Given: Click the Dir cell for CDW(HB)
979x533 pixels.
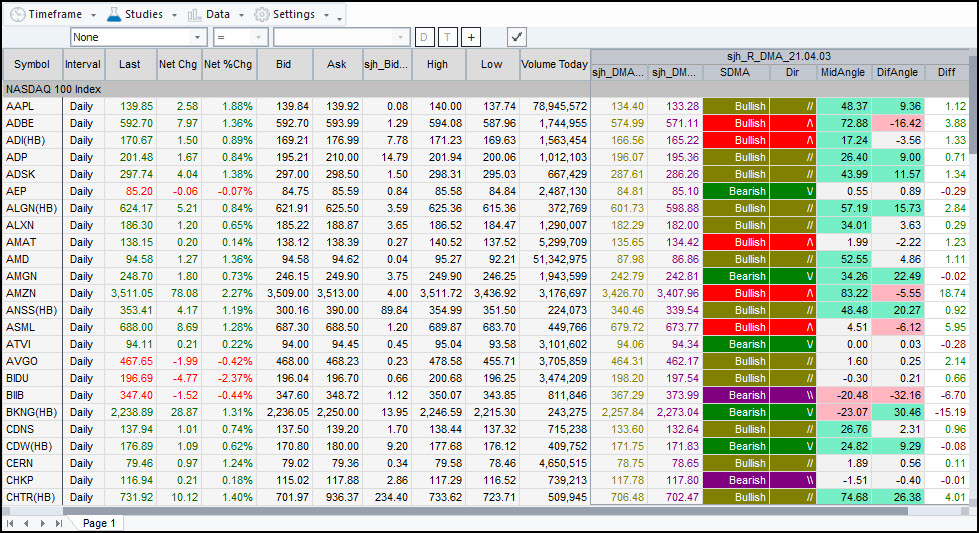Looking at the screenshot, I should [793, 446].
